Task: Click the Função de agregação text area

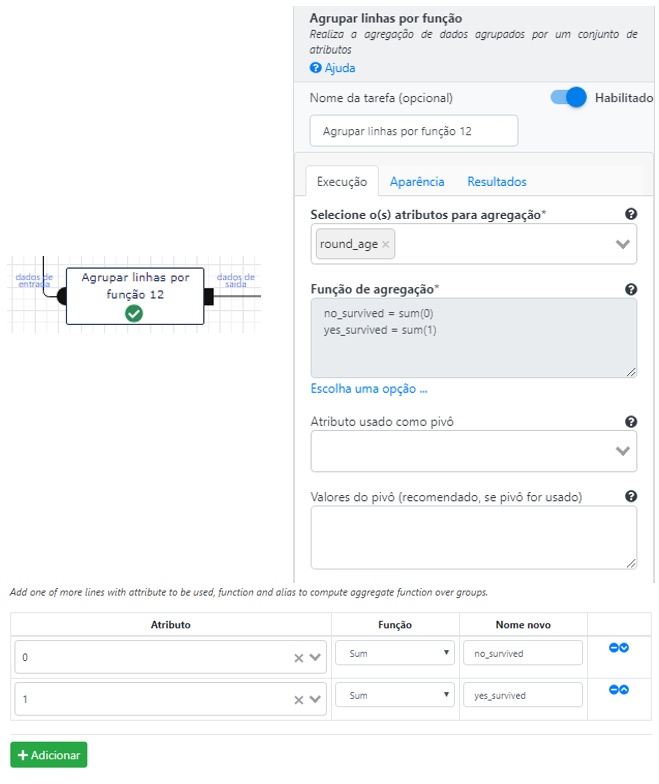Action: 474,338
